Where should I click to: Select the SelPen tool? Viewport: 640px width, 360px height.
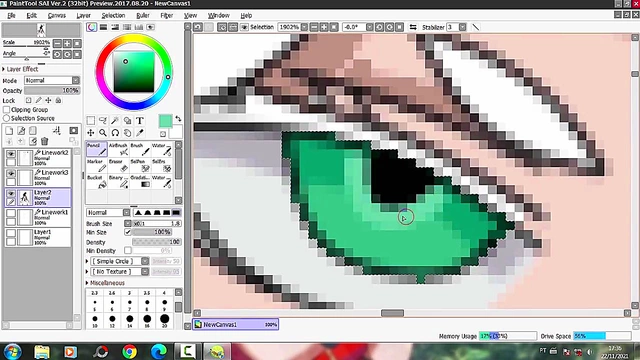(140, 166)
